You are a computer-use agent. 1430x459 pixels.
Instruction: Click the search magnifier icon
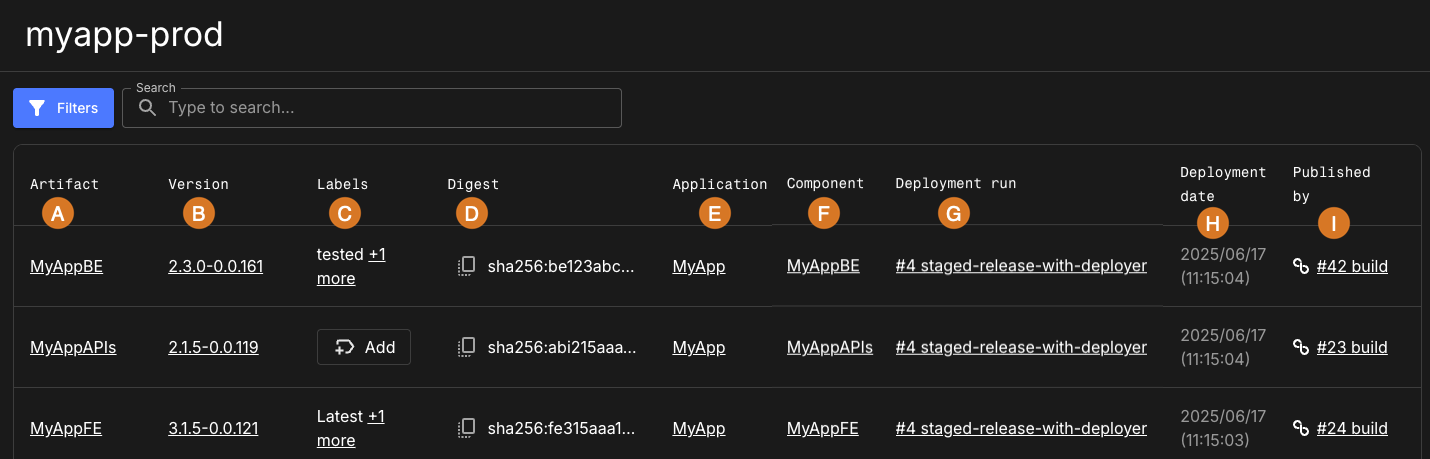148,108
